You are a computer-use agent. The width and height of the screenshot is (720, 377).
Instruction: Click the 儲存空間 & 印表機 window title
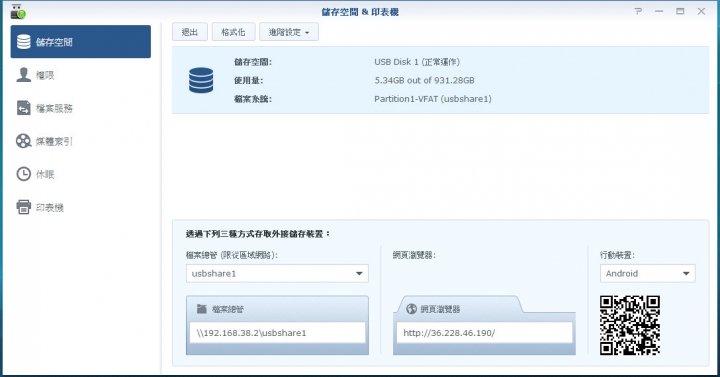coord(360,12)
